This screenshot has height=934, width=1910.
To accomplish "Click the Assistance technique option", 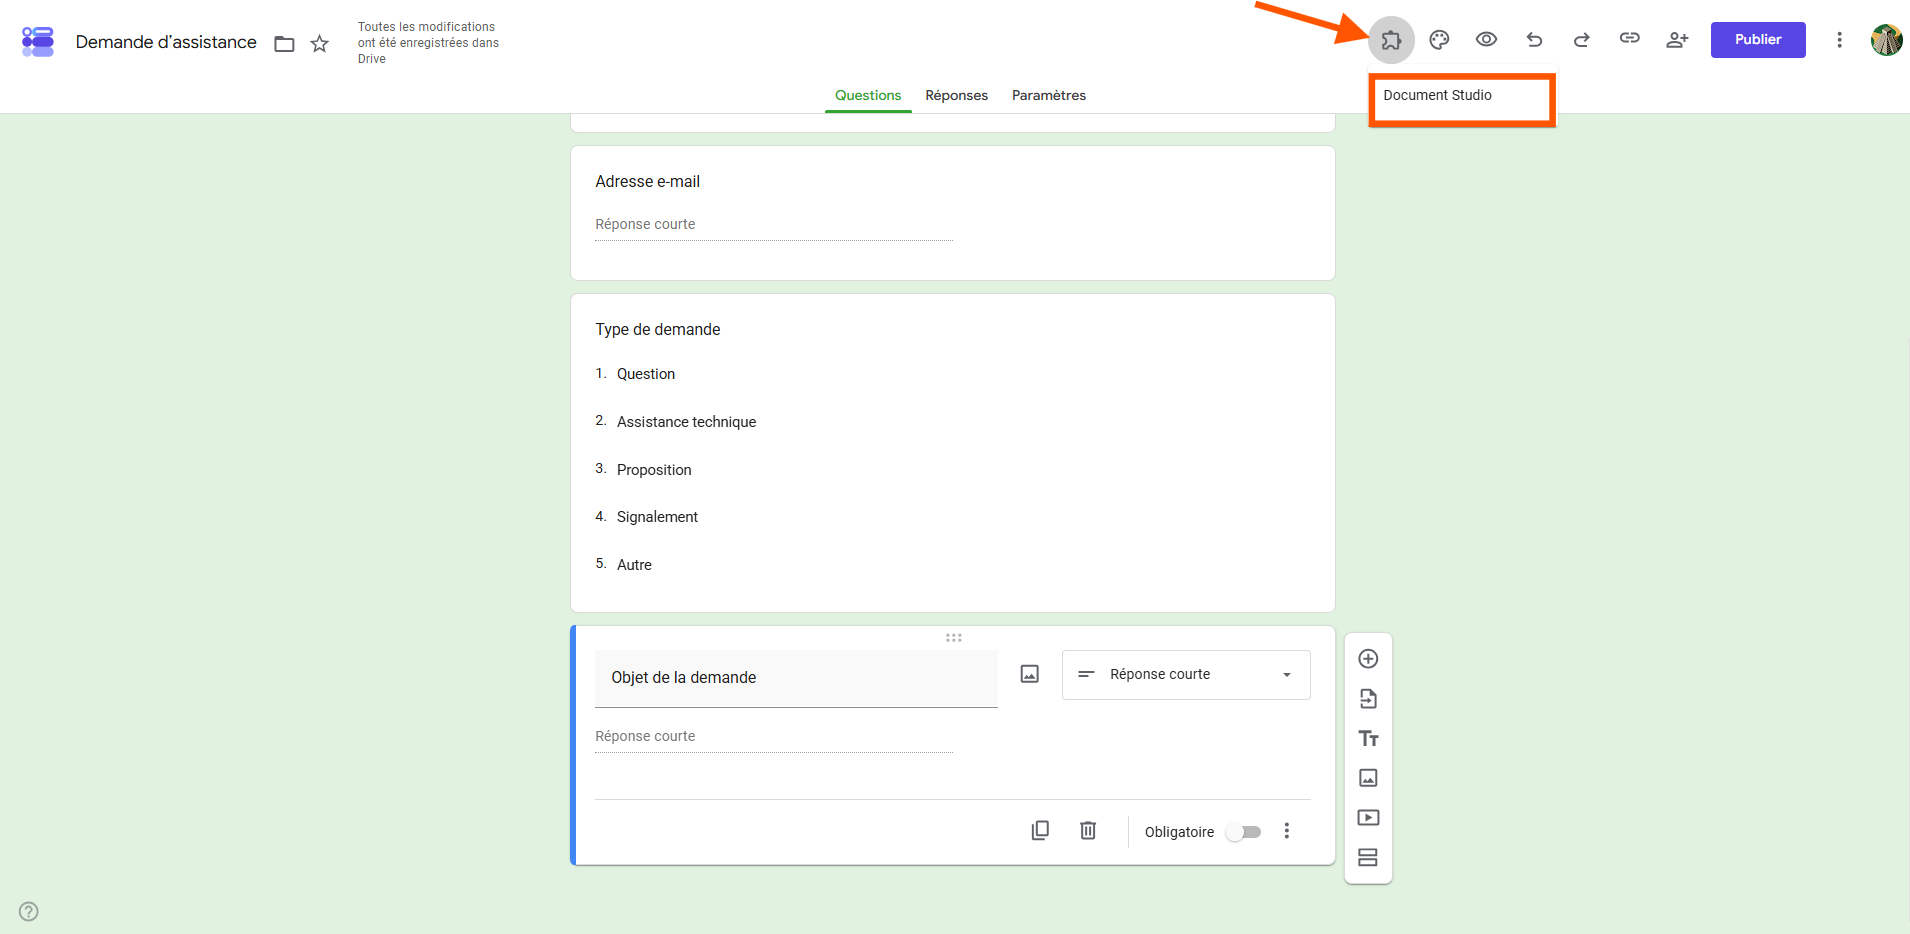I will 686,422.
